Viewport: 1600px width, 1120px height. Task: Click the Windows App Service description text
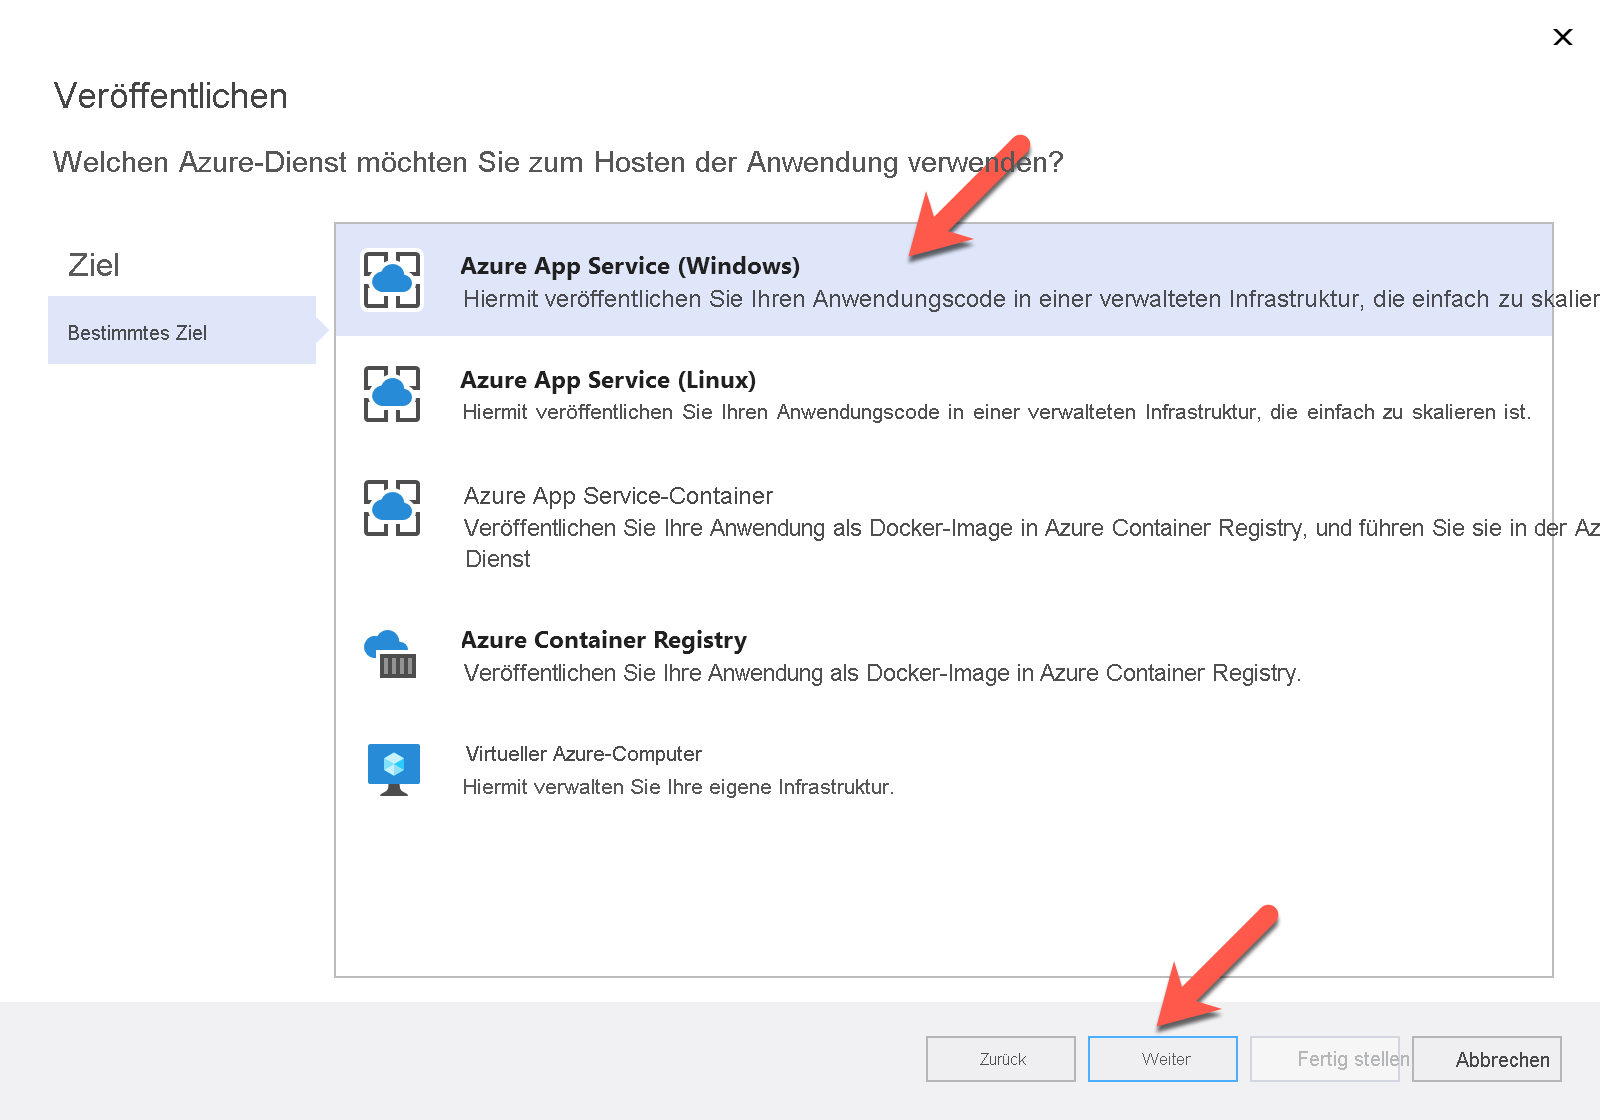tap(1030, 299)
